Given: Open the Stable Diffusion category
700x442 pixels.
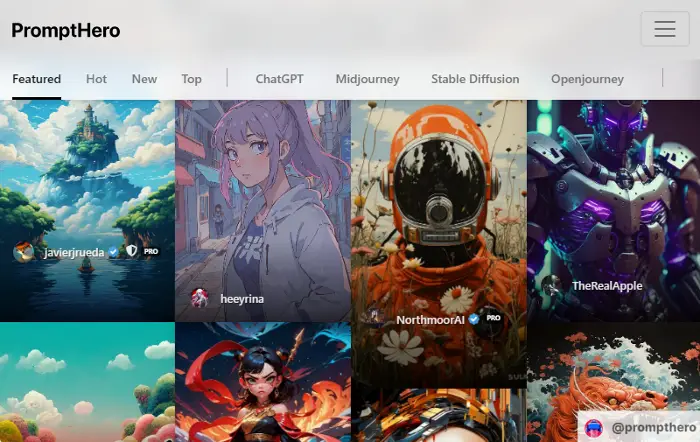Looking at the screenshot, I should tap(475, 79).
